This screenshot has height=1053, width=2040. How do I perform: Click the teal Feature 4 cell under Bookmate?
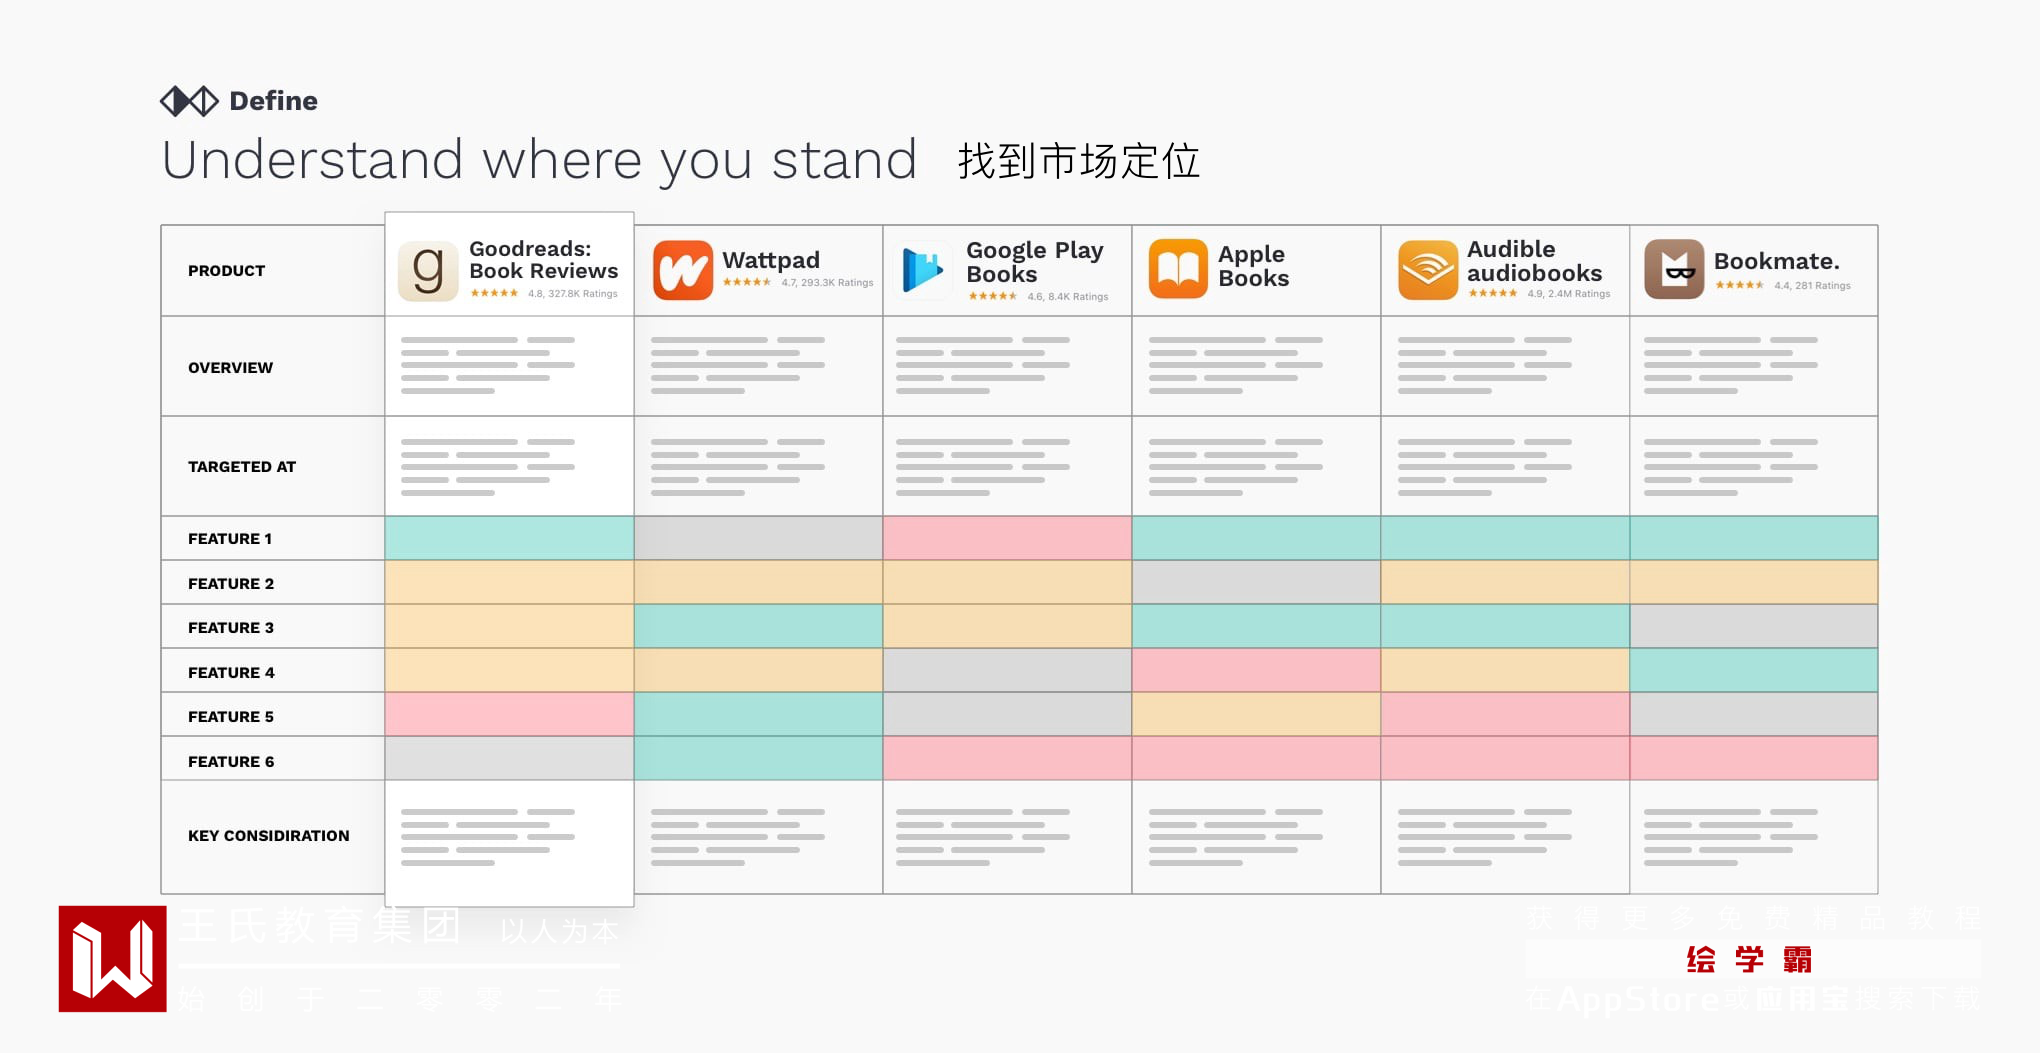click(1754, 670)
